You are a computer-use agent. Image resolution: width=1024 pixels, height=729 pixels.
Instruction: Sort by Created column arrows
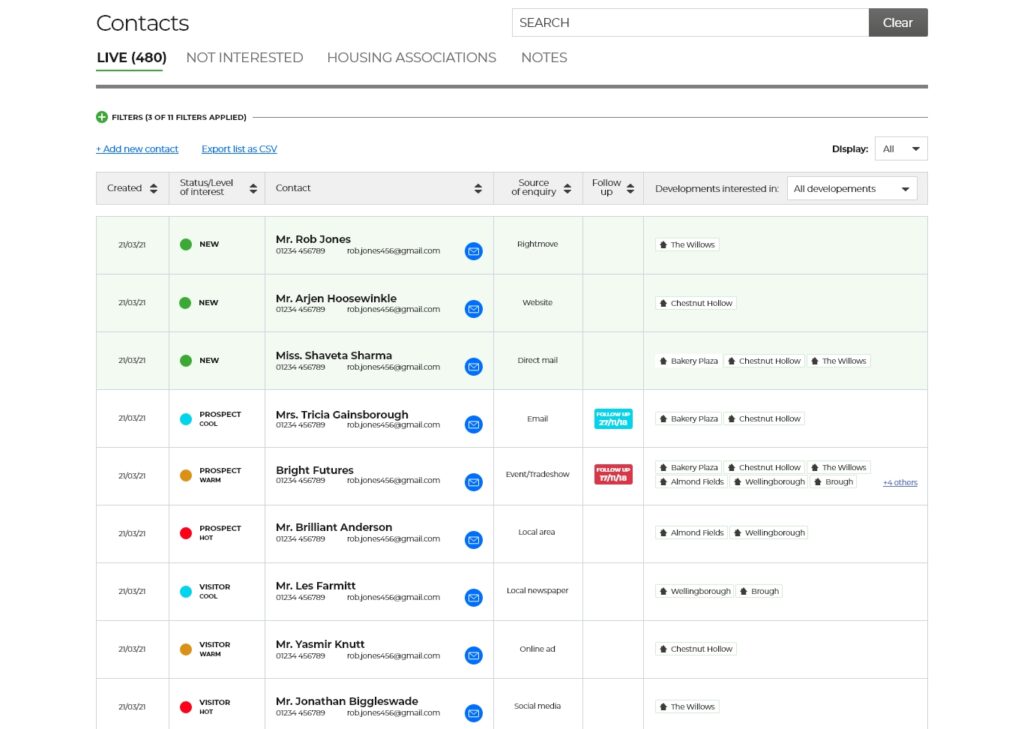point(153,188)
